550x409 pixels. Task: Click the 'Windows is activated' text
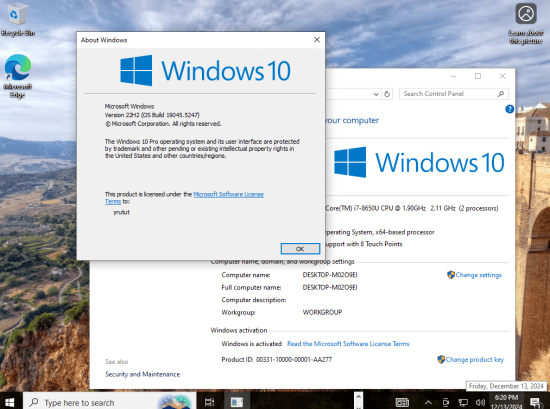(x=251, y=344)
